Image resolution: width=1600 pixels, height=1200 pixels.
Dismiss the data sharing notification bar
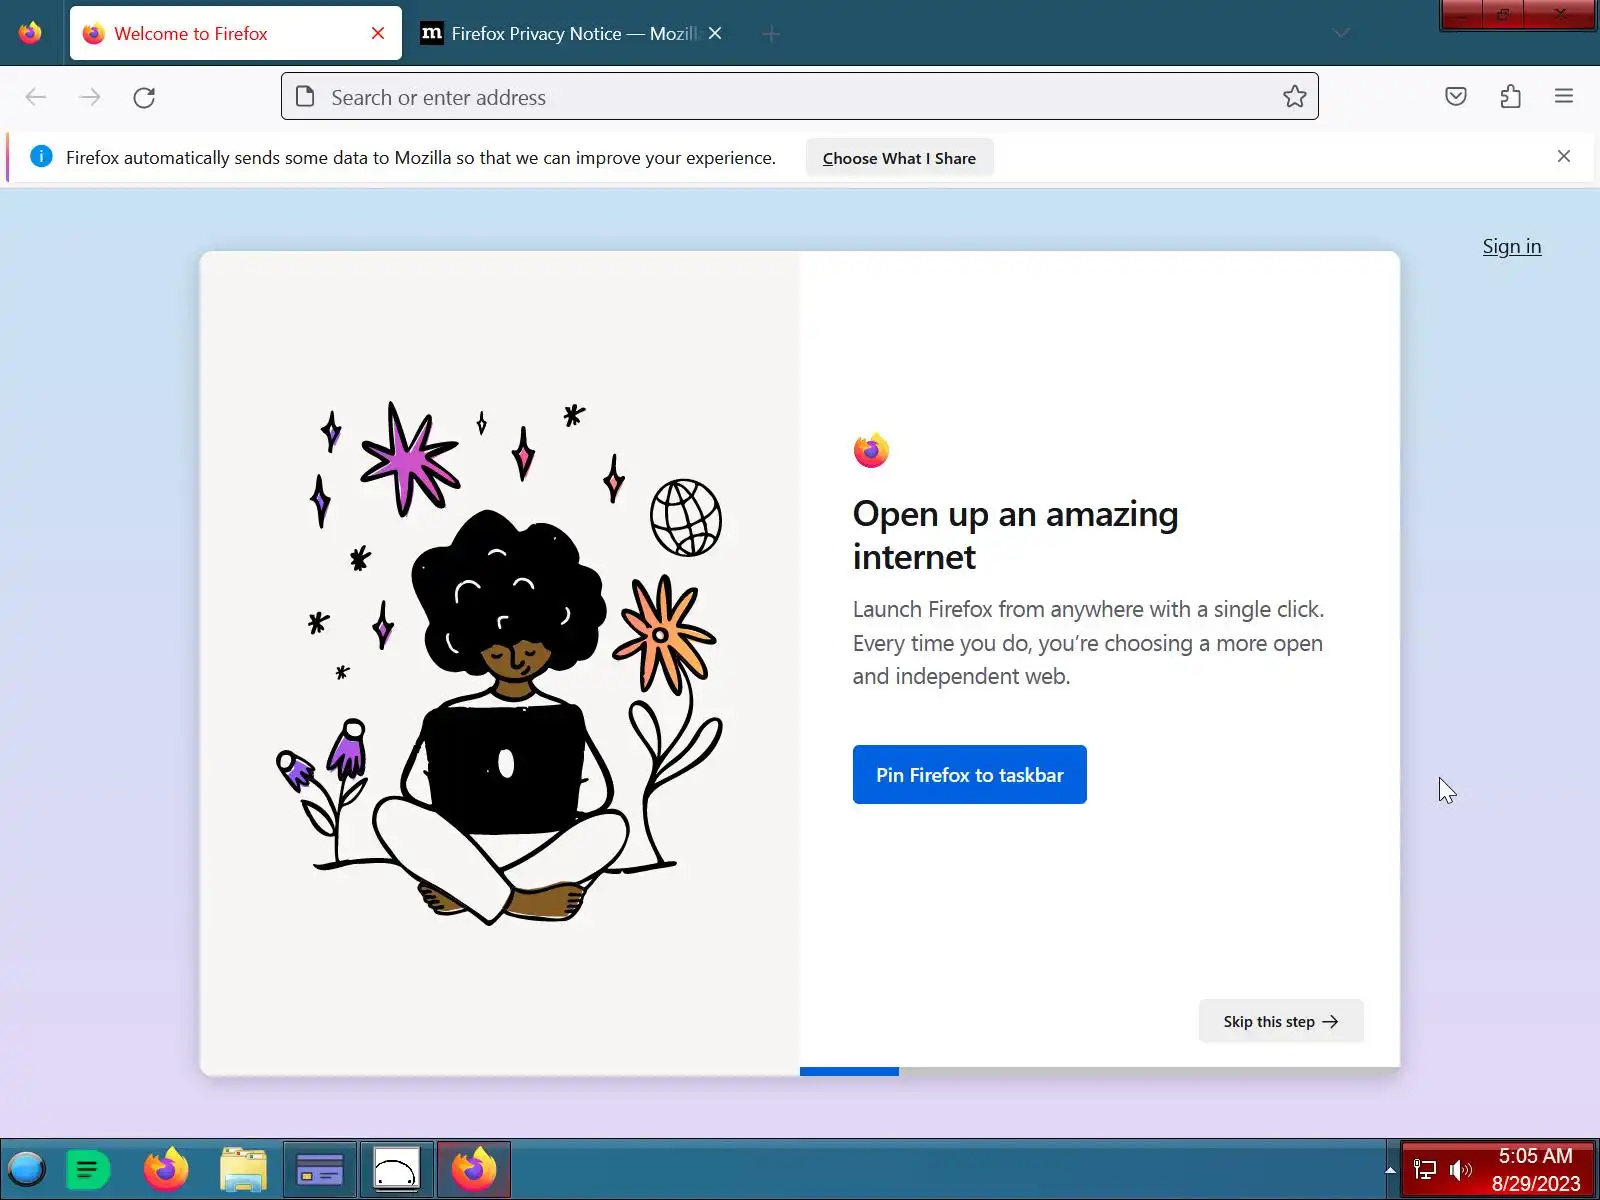point(1564,156)
